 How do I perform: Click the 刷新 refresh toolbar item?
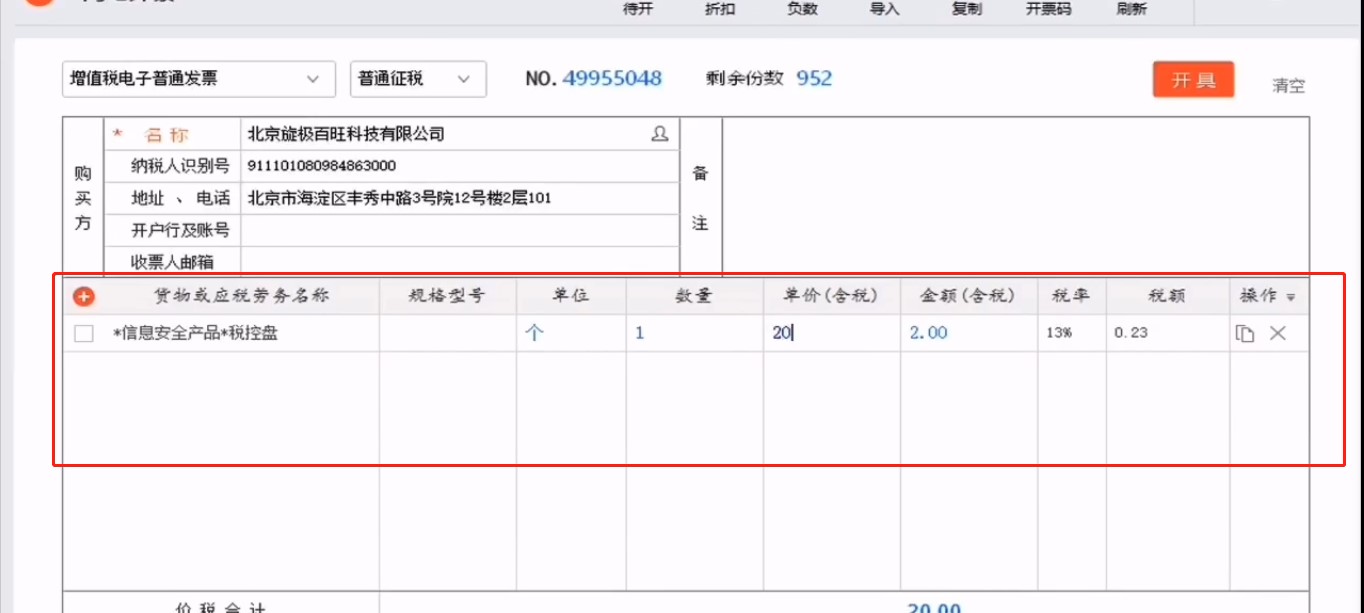(x=1131, y=10)
